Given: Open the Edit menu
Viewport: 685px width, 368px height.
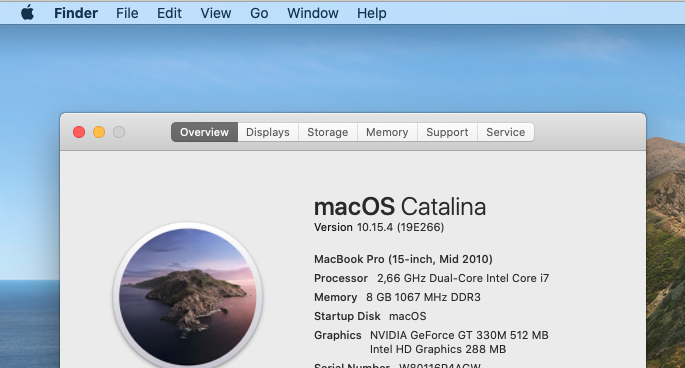Looking at the screenshot, I should point(169,13).
